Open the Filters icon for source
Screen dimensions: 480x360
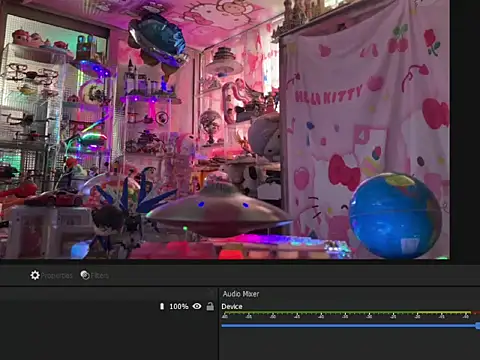pos(85,275)
